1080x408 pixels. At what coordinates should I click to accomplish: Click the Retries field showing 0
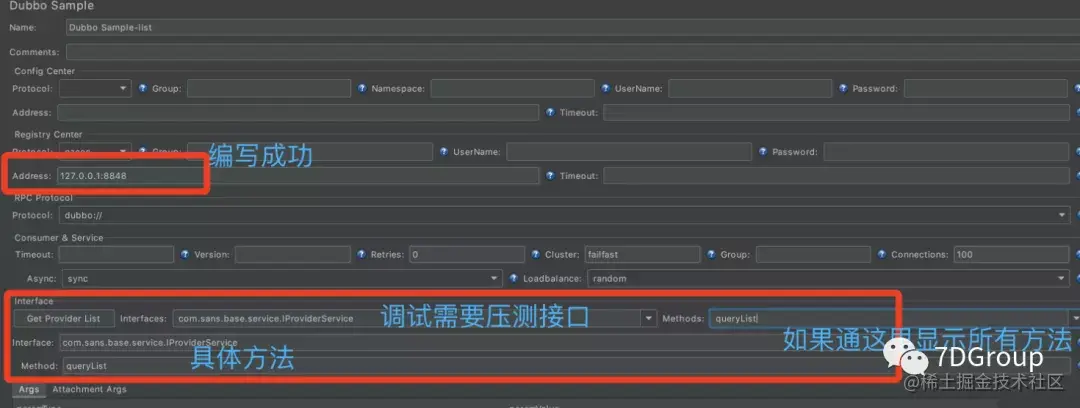pyautogui.click(x=467, y=254)
